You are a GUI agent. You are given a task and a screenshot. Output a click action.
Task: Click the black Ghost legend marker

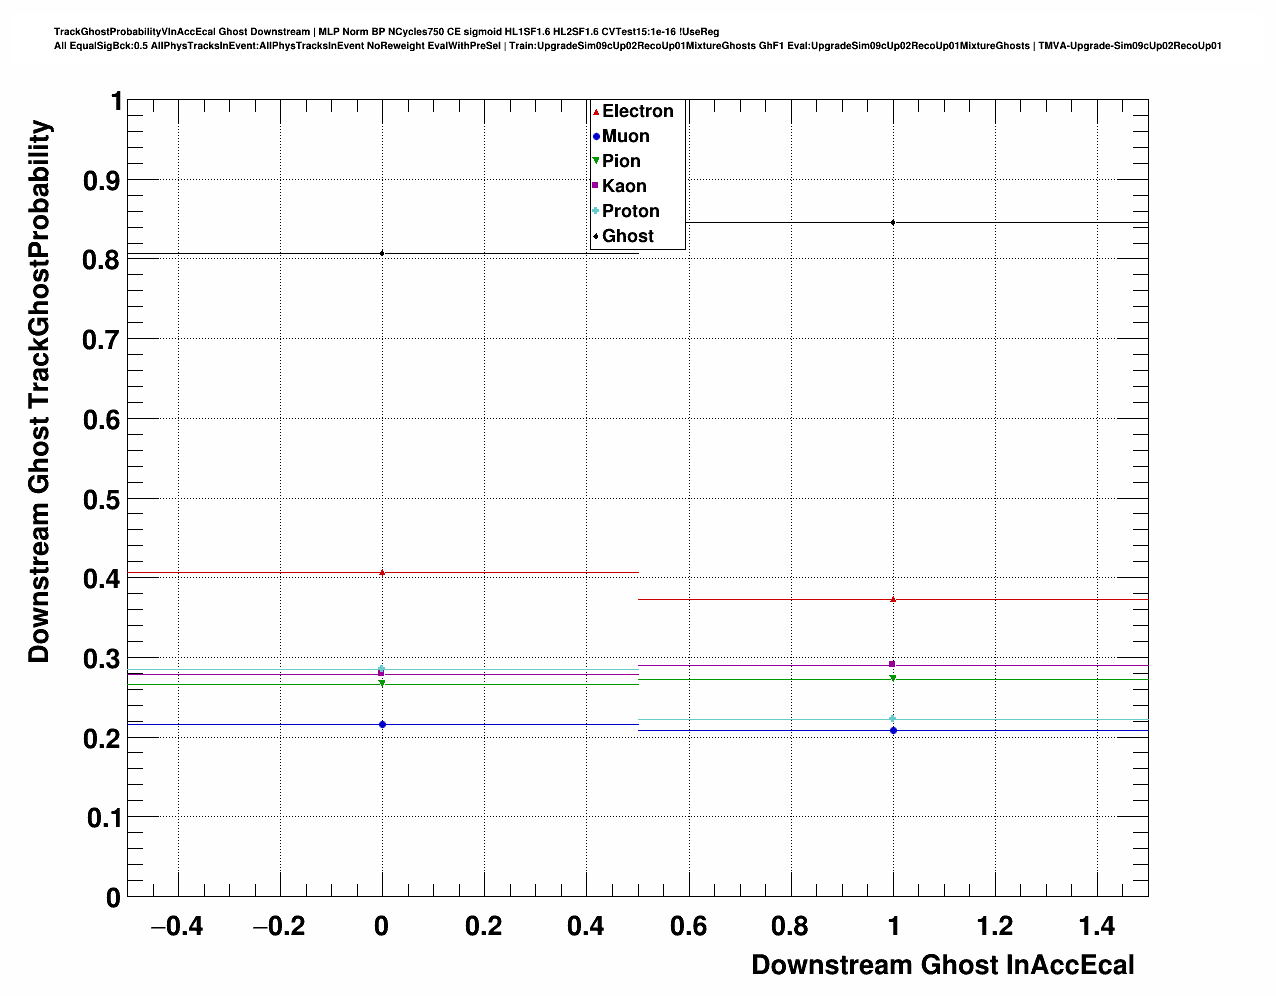(x=596, y=236)
